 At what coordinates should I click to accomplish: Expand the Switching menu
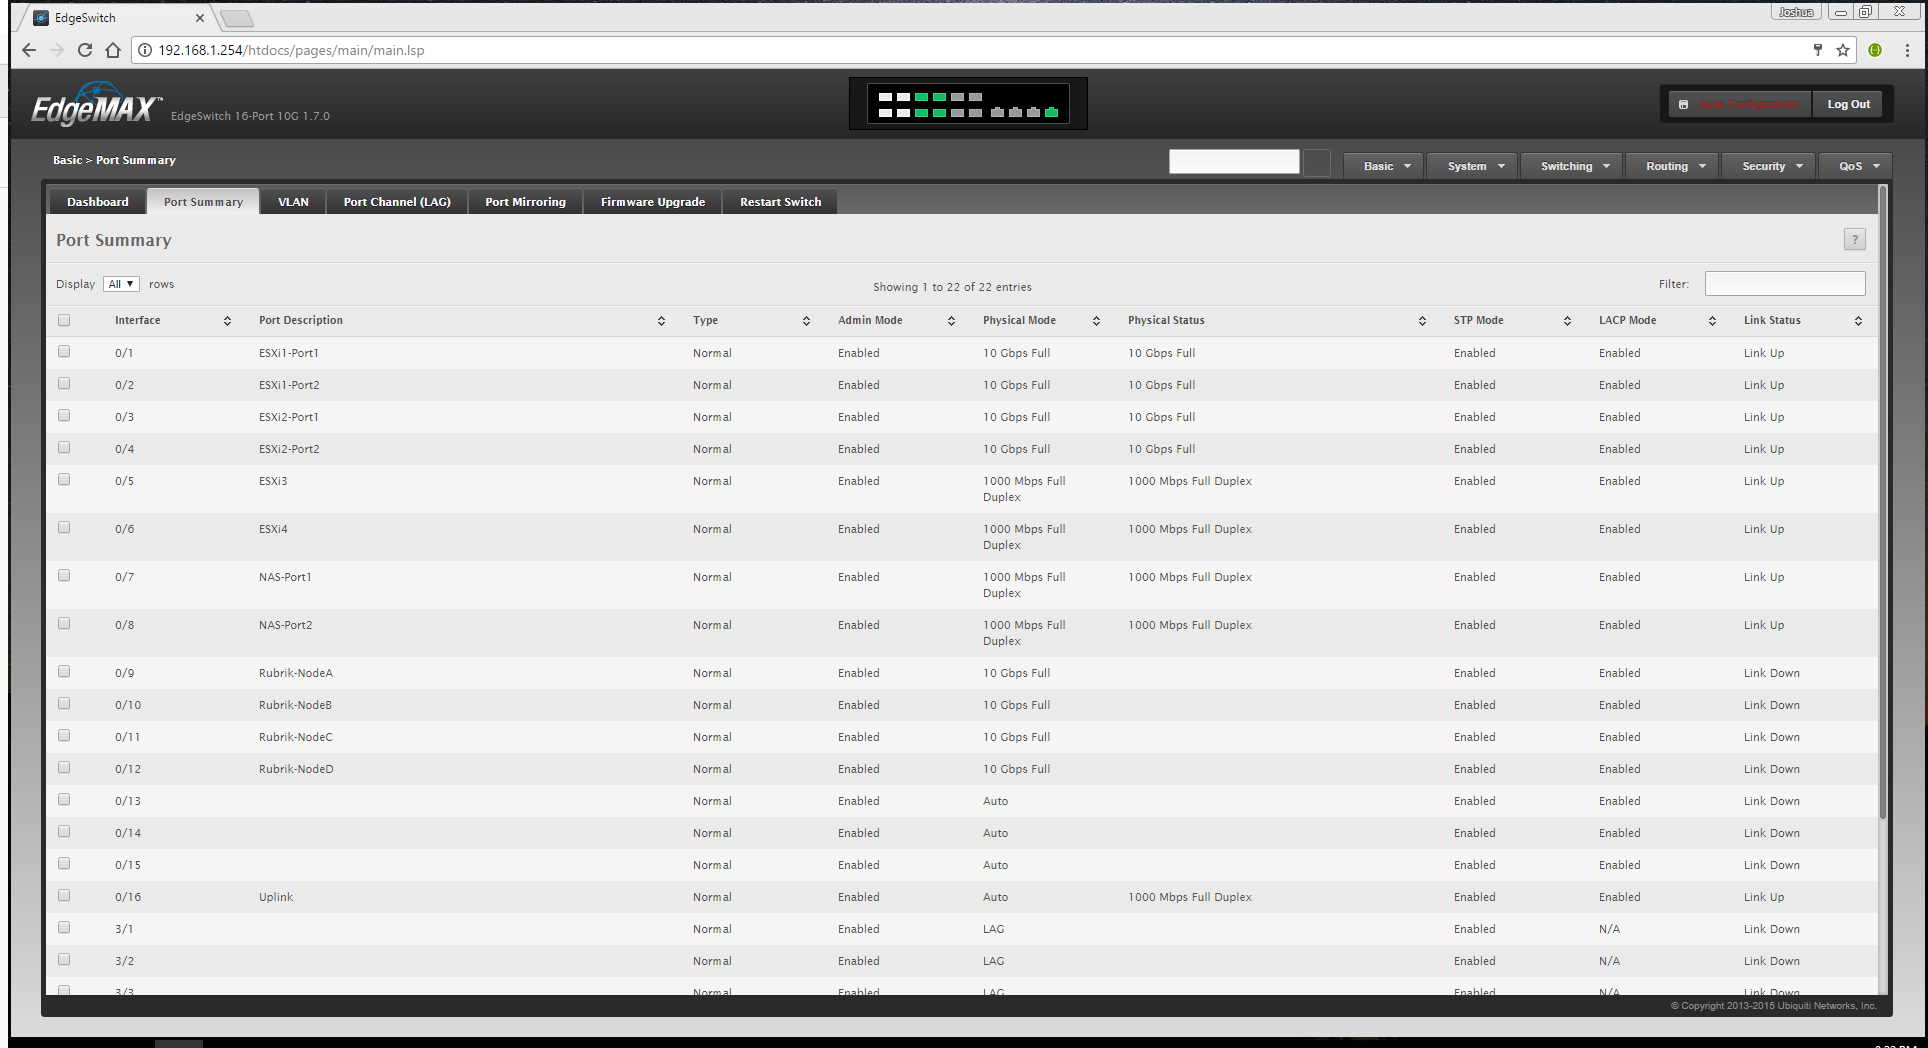pyautogui.click(x=1574, y=166)
